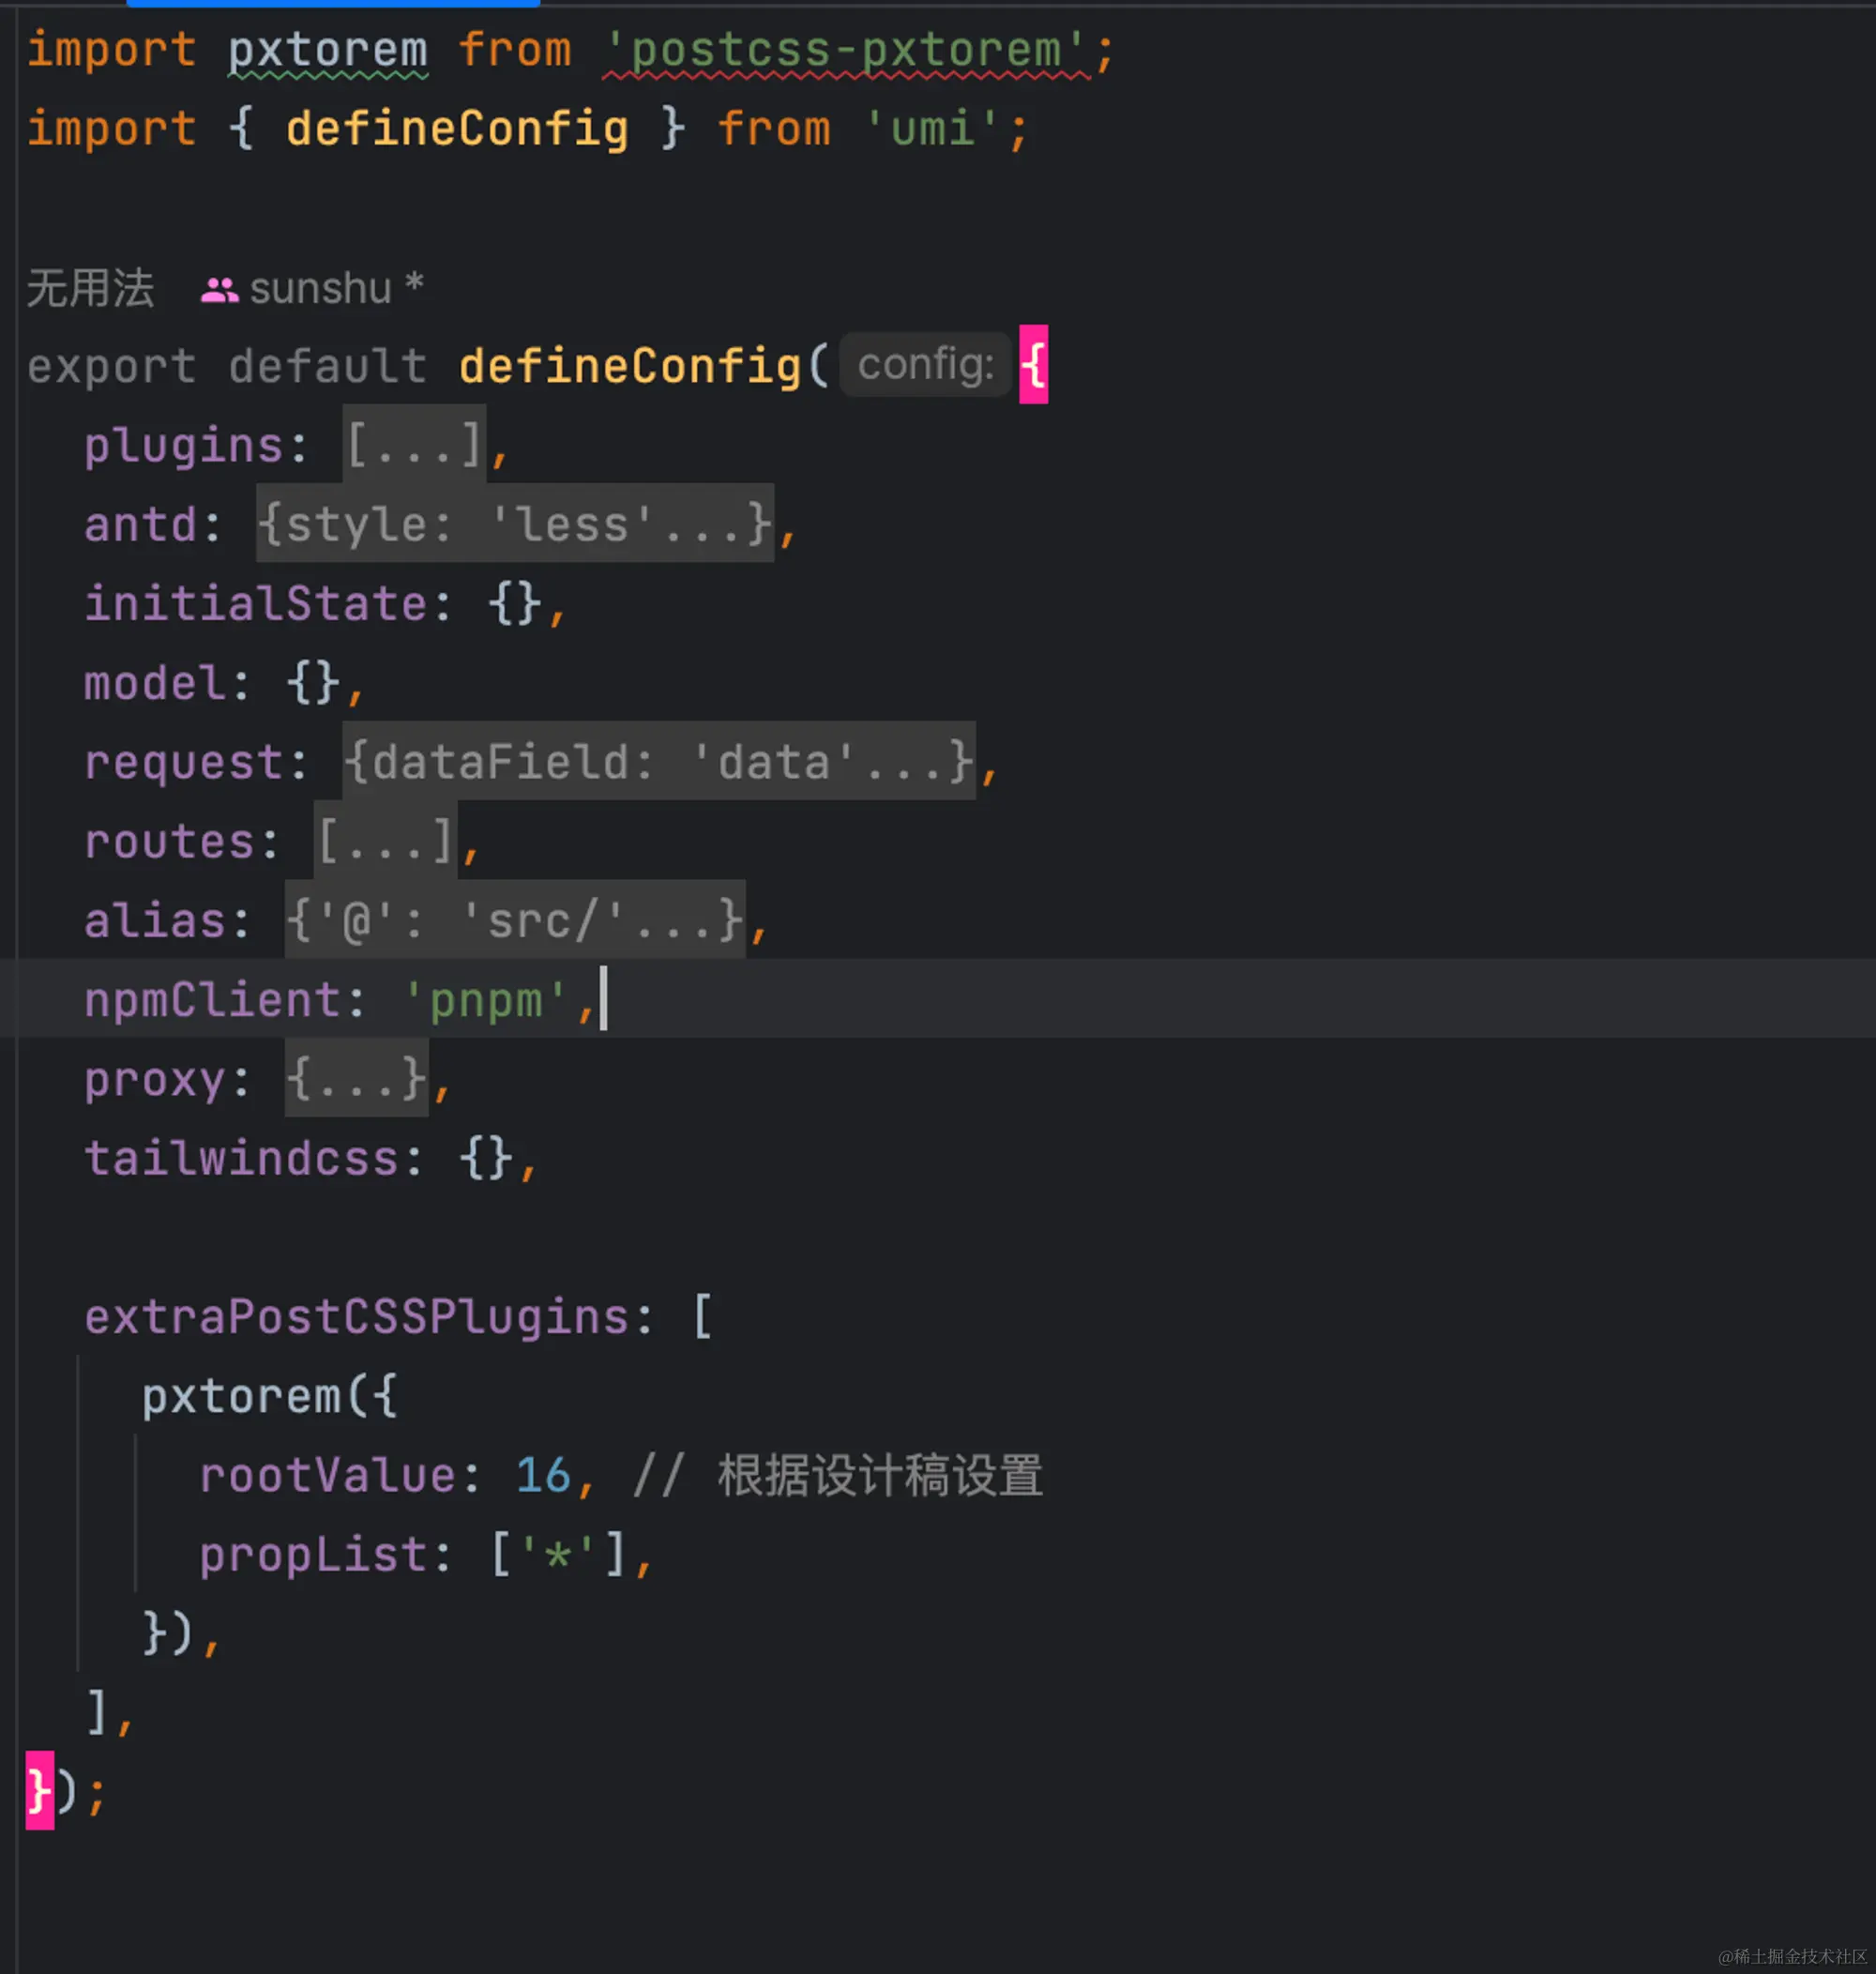Click the defineConfig call after export default
The image size is (1876, 1974).
(x=630, y=365)
